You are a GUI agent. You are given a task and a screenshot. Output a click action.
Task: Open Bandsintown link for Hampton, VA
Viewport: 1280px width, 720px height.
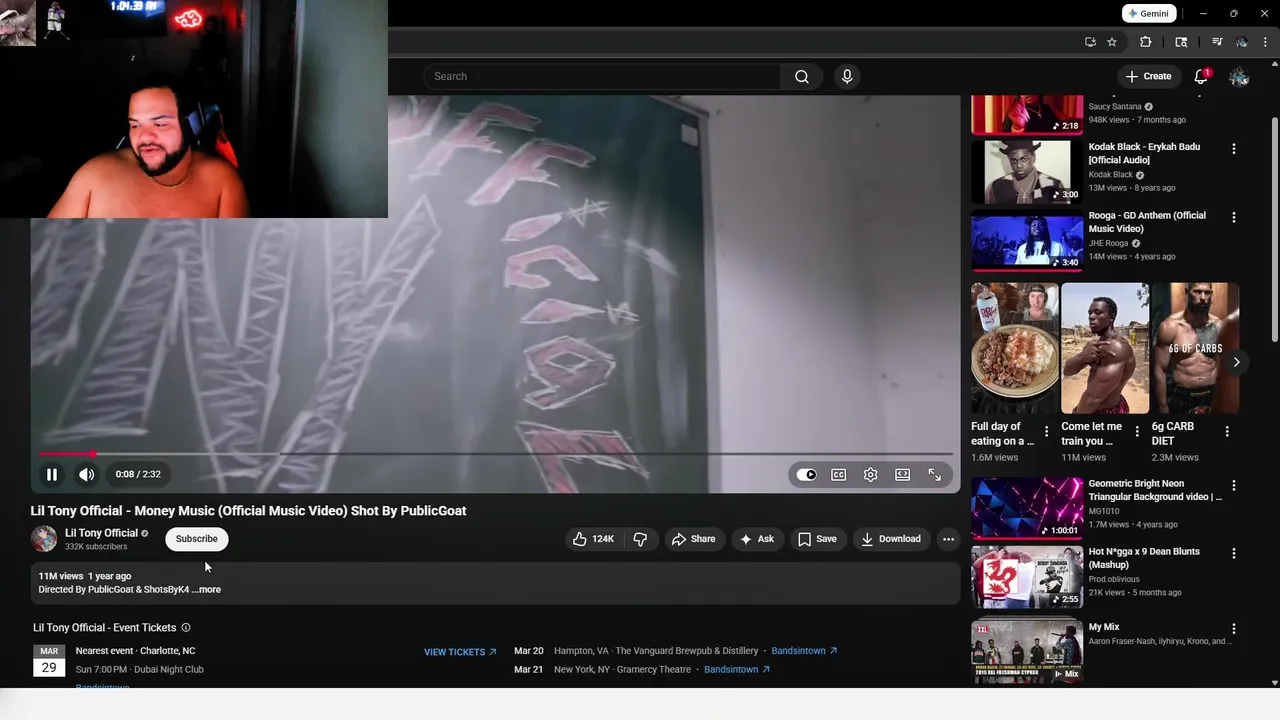(x=804, y=651)
